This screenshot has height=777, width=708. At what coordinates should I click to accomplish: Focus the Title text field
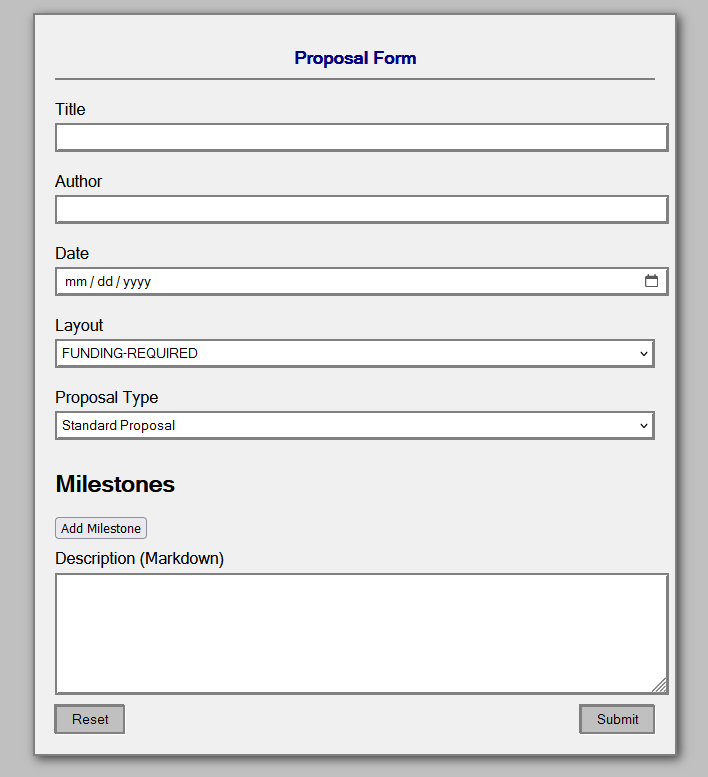tap(361, 137)
